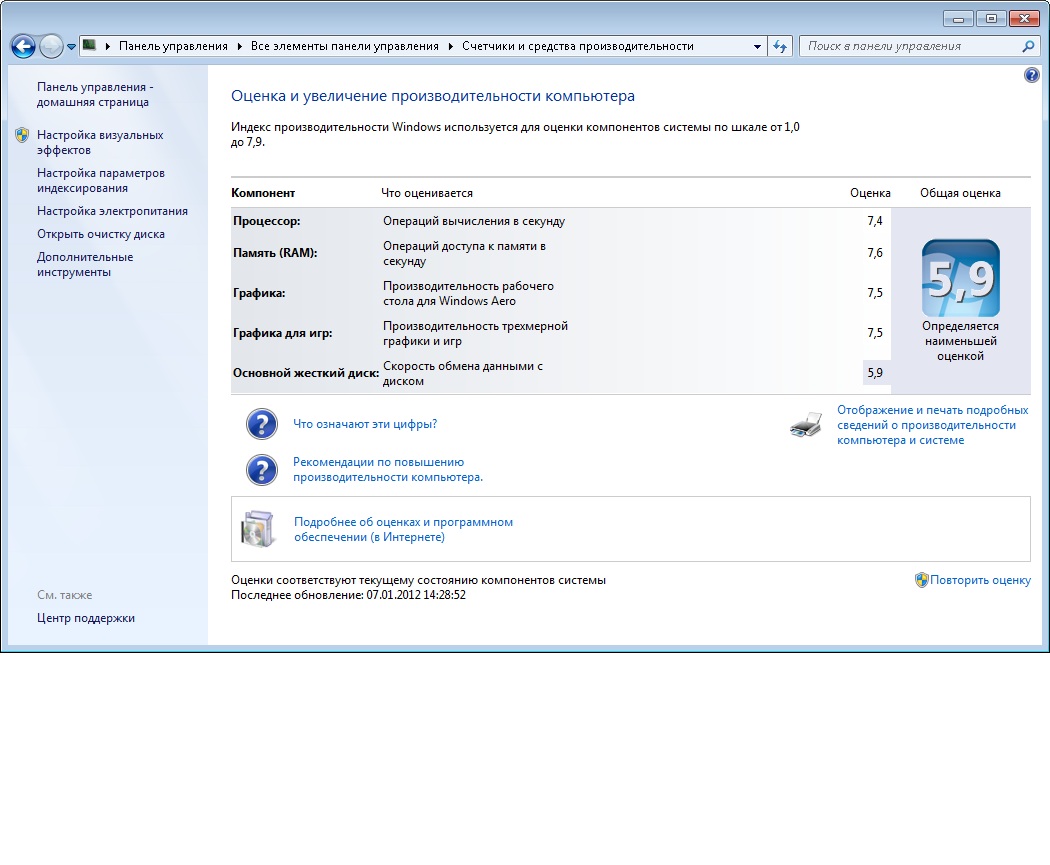The width and height of the screenshot is (1050, 865).
Task: Click the 'Поиск в панели управления' search field
Action: pyautogui.click(x=911, y=46)
